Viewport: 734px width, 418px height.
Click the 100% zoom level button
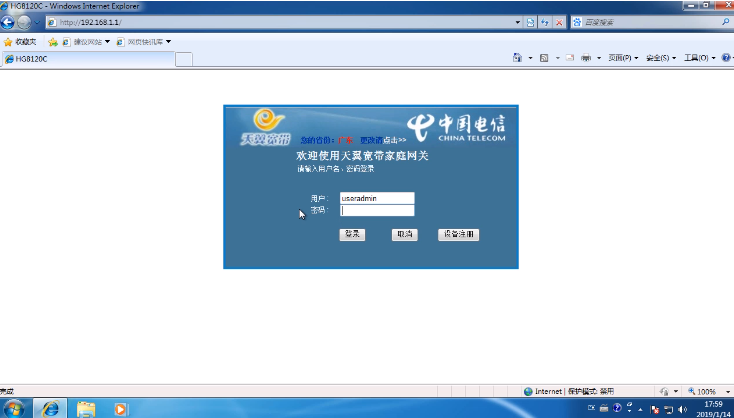(x=702, y=391)
